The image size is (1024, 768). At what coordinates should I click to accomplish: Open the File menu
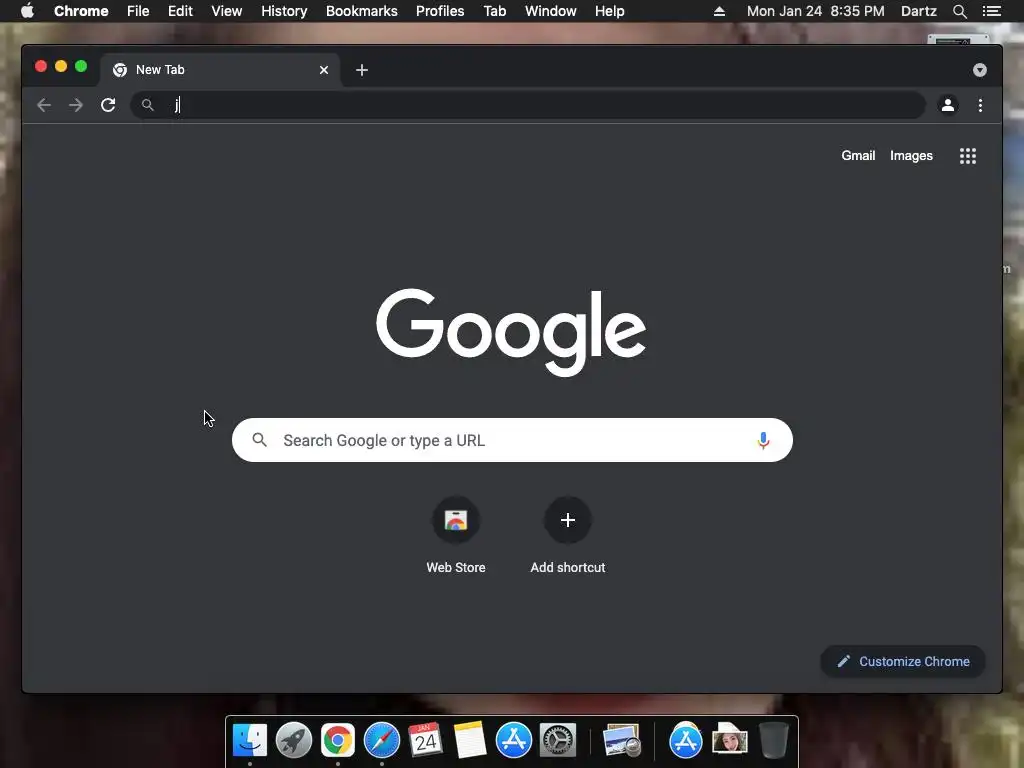tap(138, 11)
